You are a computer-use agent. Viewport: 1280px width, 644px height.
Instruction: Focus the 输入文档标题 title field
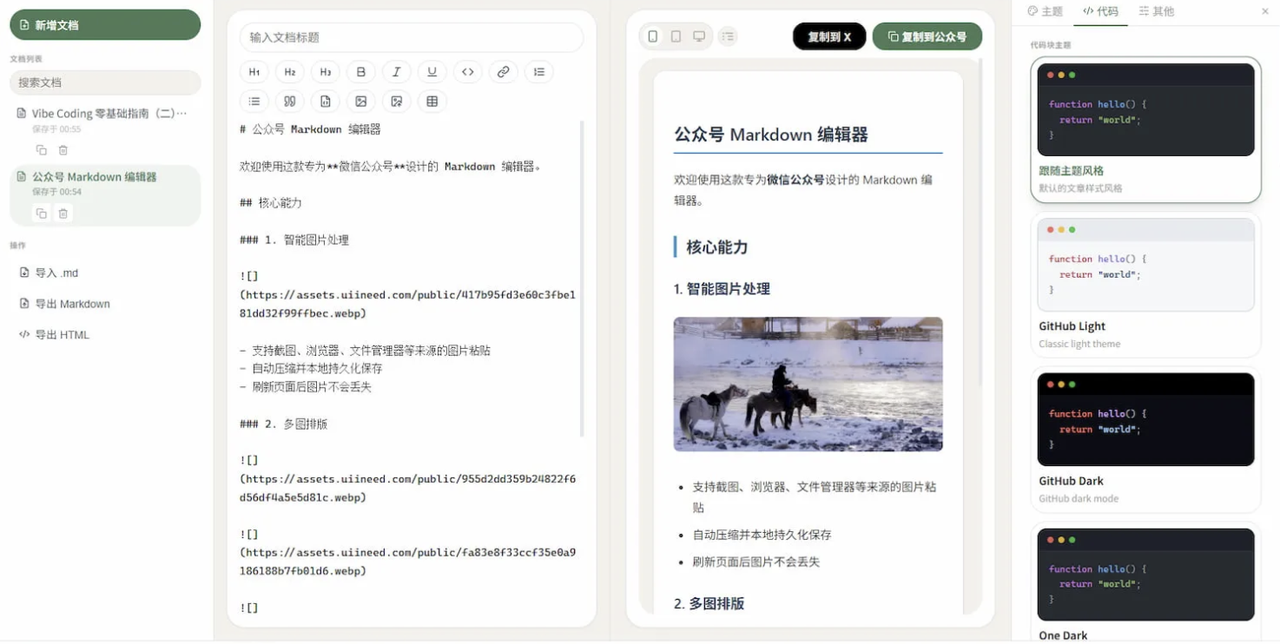(x=411, y=37)
